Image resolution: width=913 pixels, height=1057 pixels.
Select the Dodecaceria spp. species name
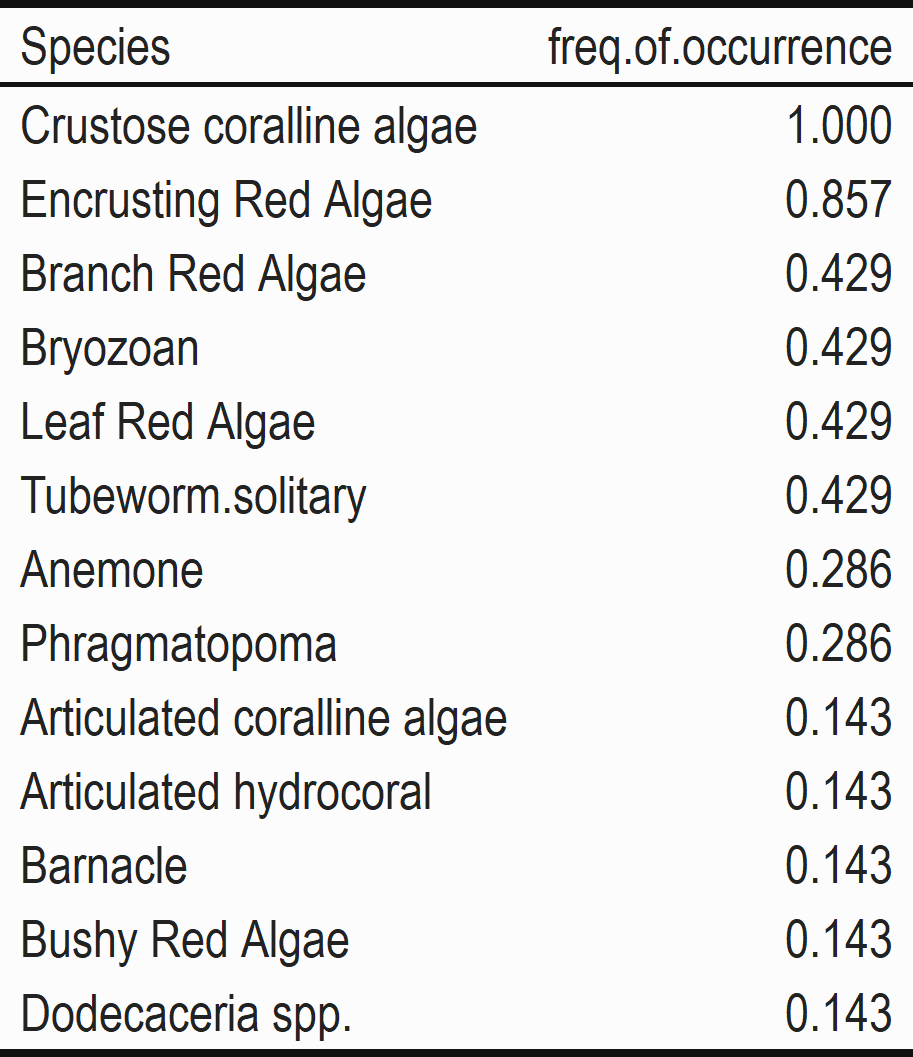[x=186, y=1014]
